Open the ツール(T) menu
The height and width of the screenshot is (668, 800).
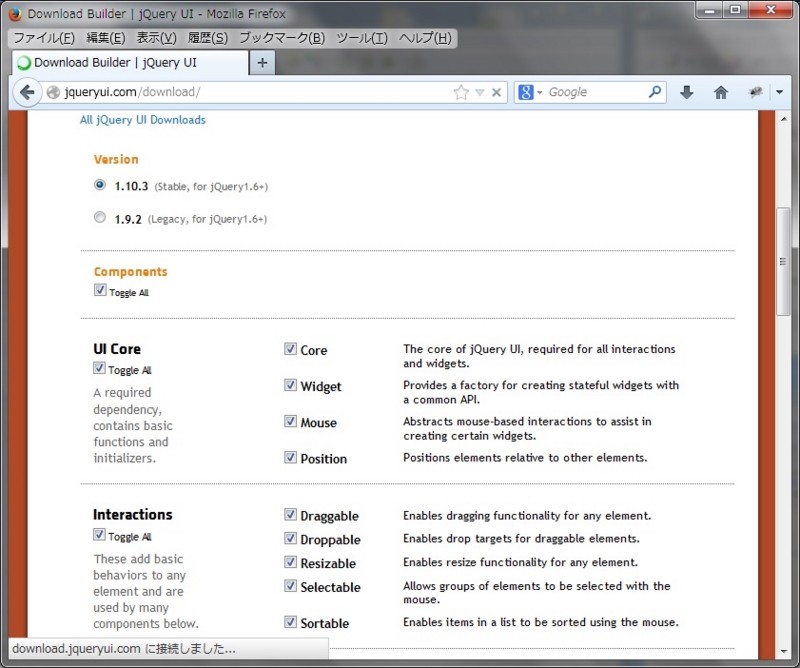(x=362, y=38)
